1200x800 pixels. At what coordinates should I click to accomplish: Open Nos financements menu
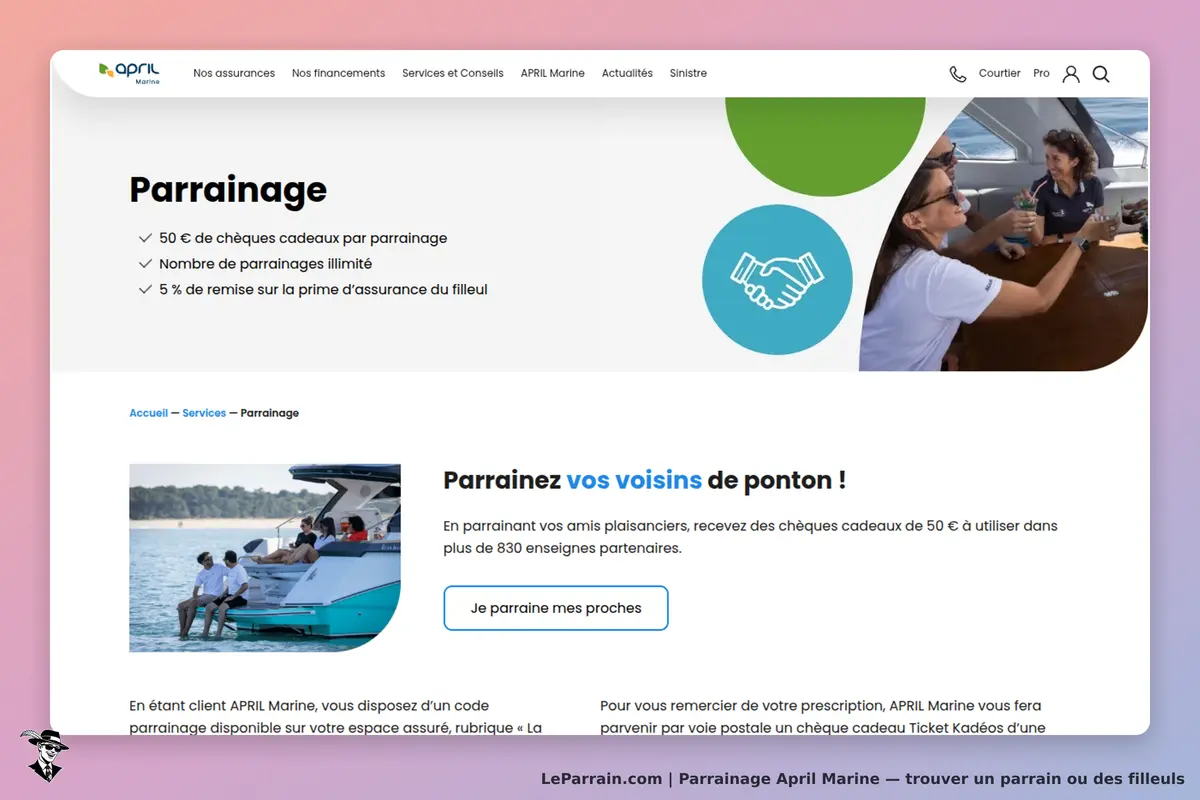(x=338, y=73)
